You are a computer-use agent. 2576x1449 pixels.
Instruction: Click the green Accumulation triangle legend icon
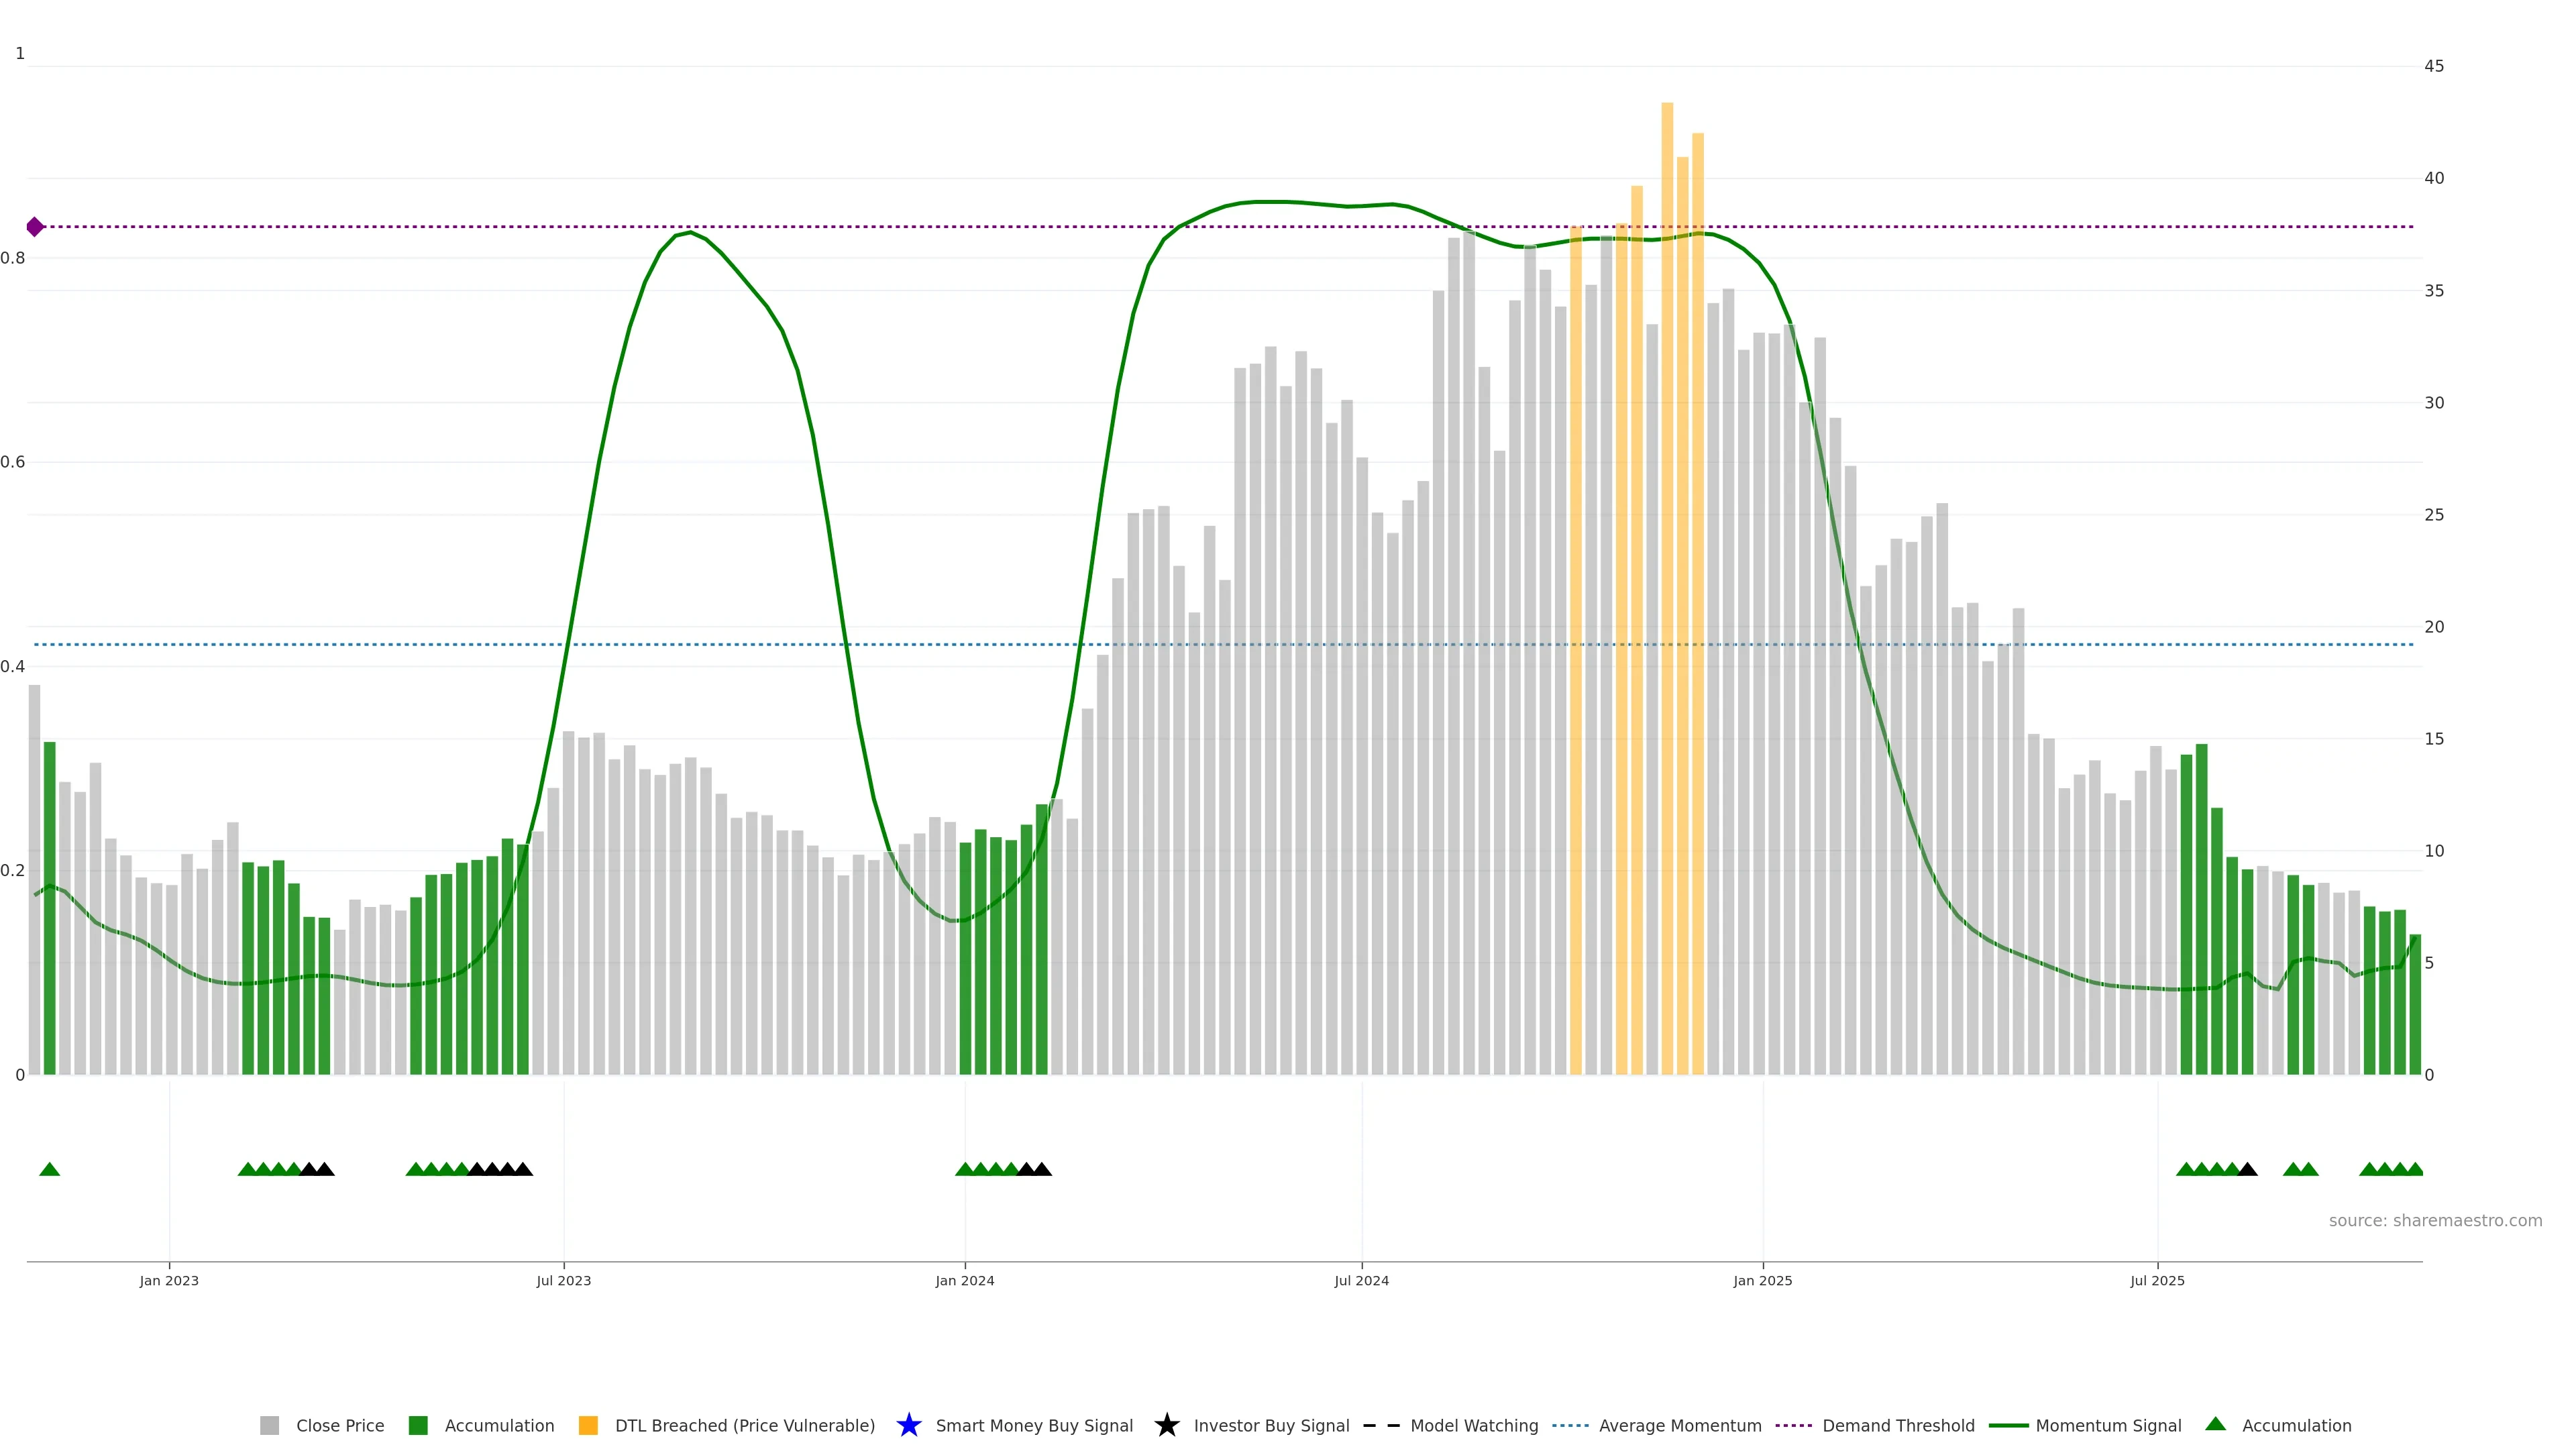click(x=2215, y=1424)
